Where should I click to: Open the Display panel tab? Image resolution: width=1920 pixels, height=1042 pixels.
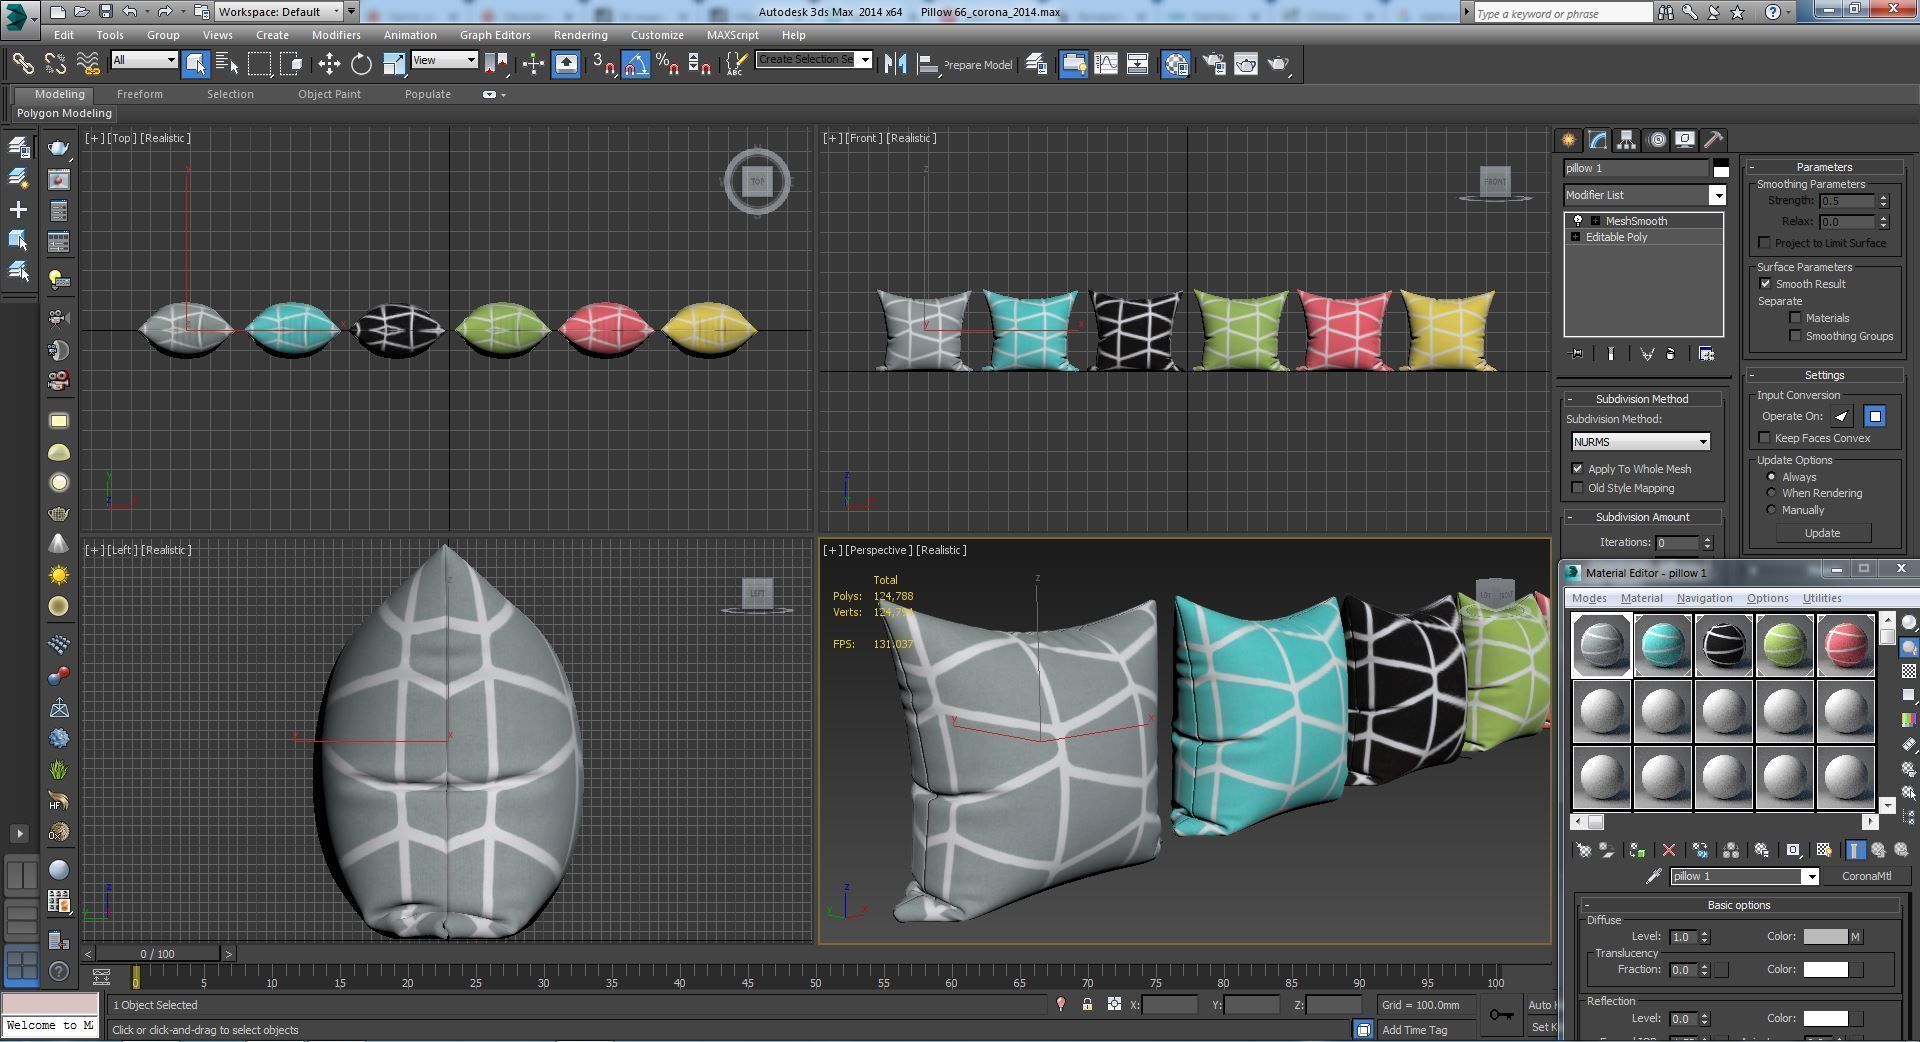click(1685, 140)
